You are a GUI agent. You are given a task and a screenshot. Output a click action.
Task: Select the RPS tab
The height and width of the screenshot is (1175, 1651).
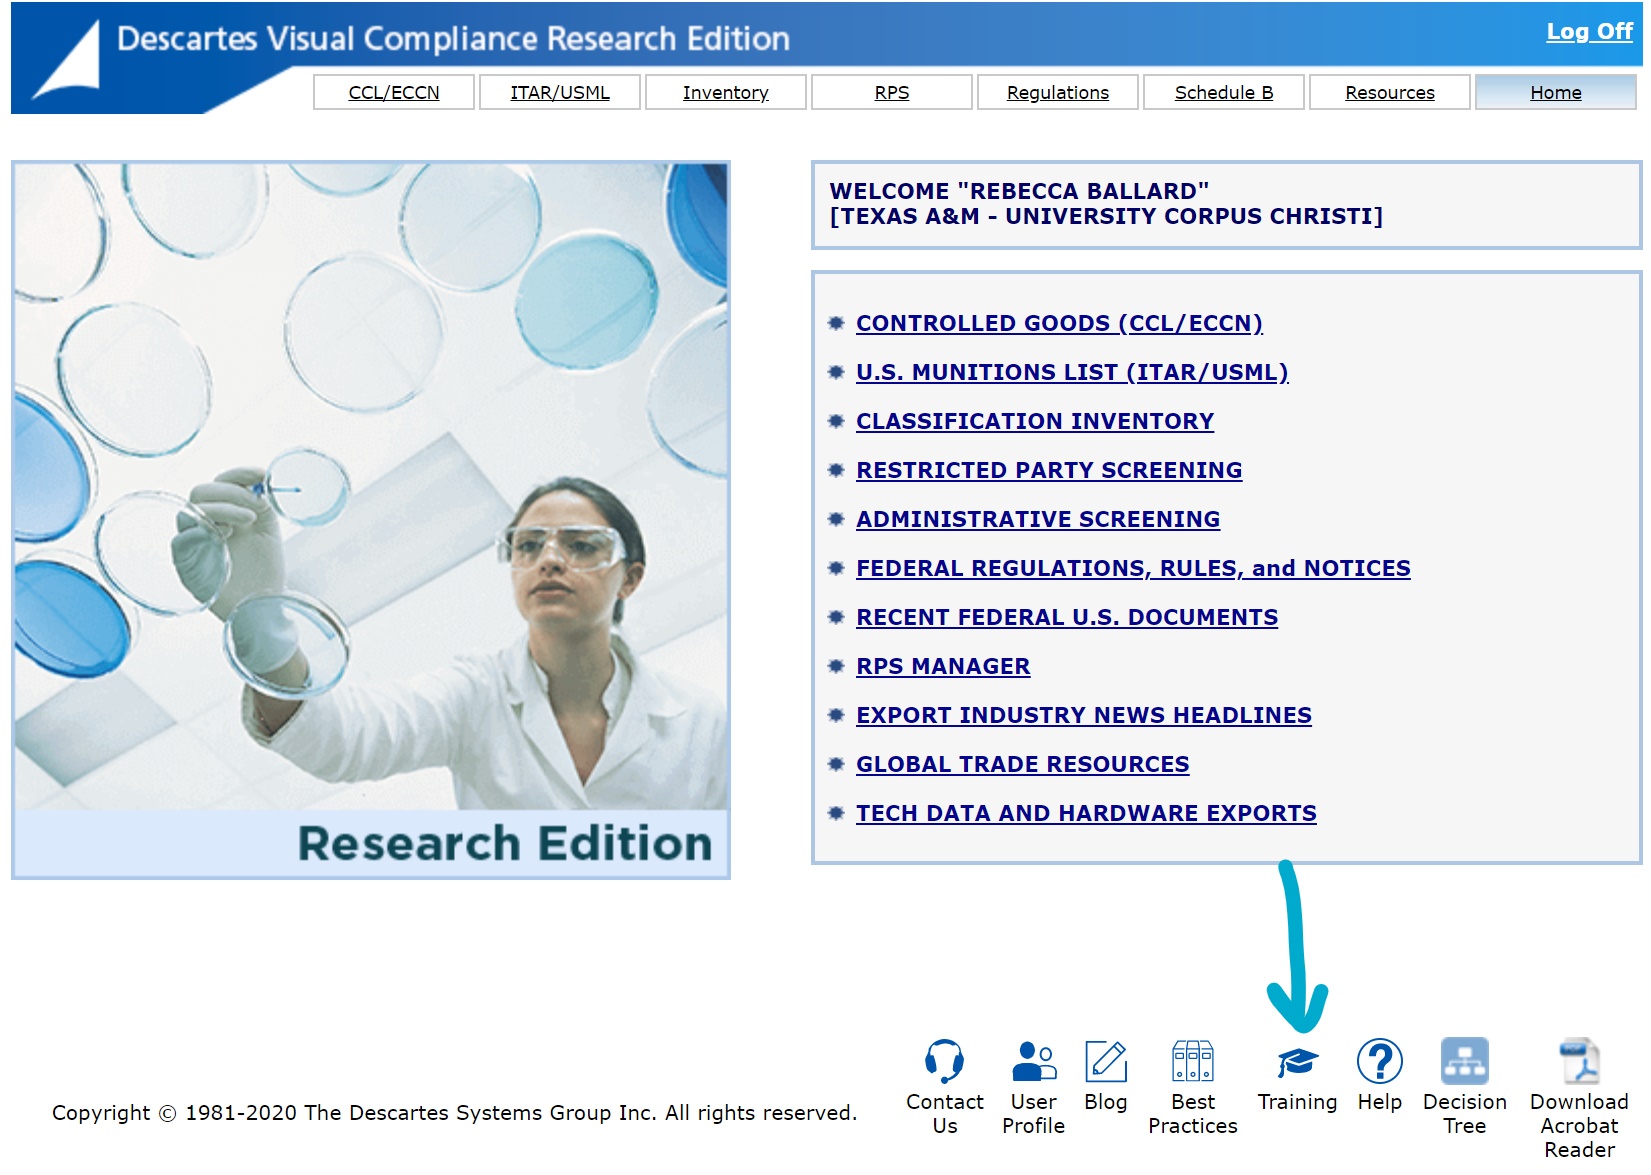coord(892,92)
